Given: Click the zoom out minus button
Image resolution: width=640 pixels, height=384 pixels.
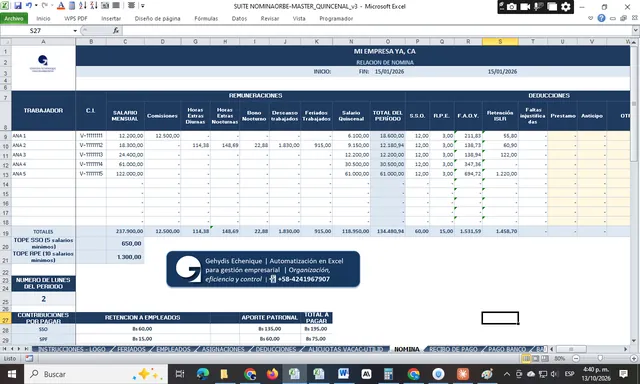Looking at the screenshot, I should [576, 359].
